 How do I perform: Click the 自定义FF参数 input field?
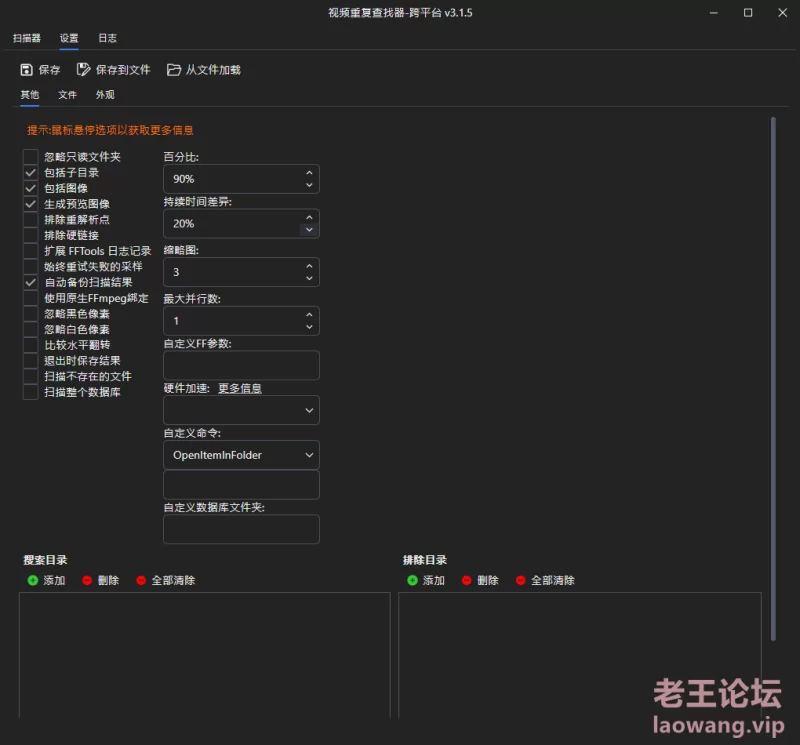(x=241, y=365)
